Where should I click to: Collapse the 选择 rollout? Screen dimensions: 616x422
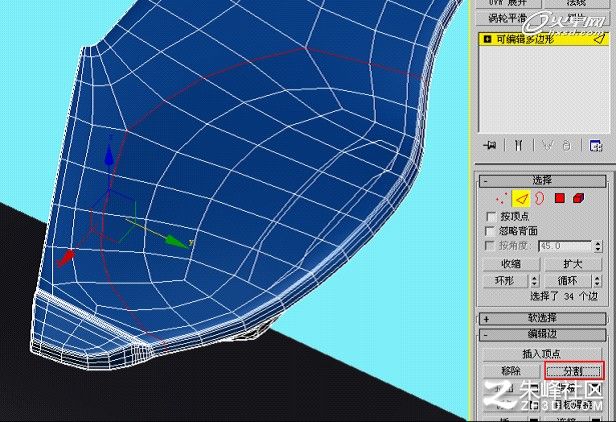pos(542,181)
